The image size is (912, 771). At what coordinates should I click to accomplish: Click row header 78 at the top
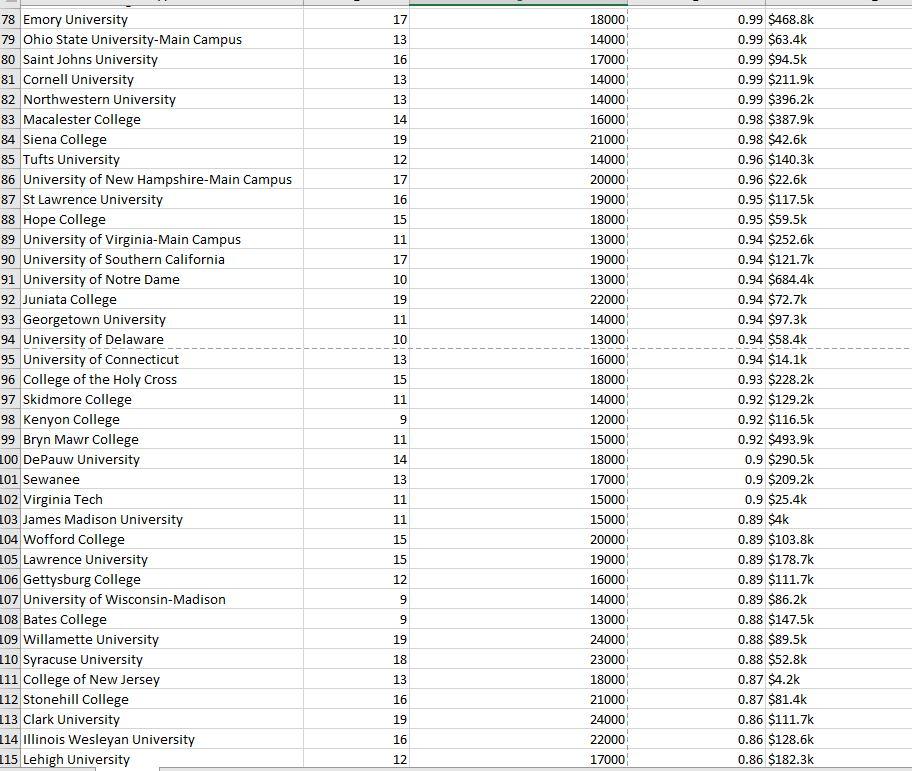9,19
